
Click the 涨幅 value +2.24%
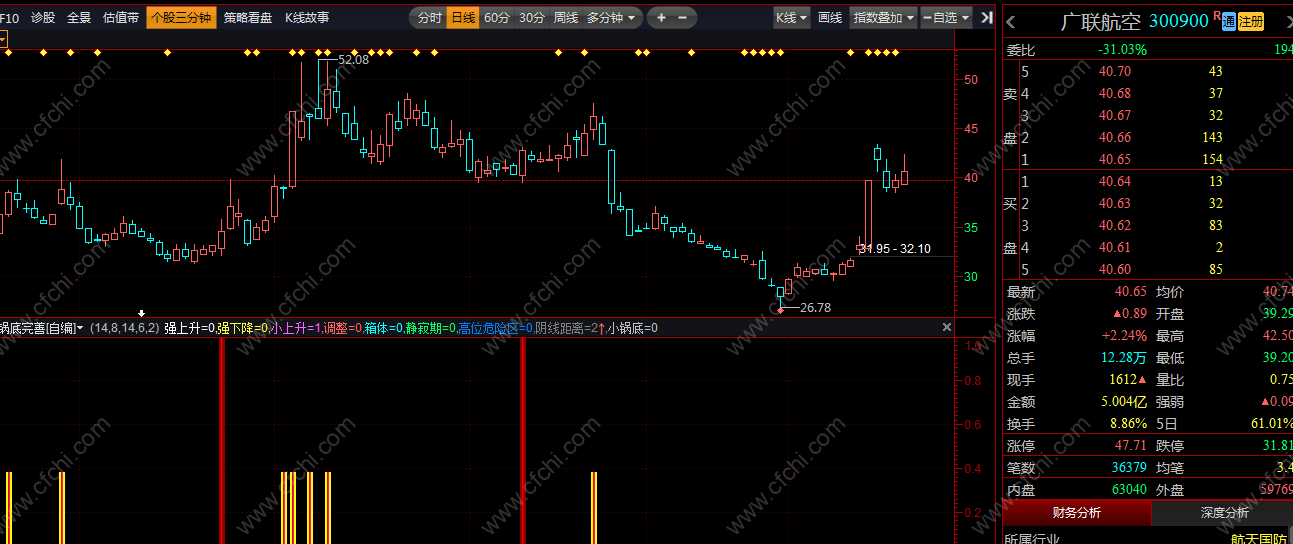pos(1124,335)
